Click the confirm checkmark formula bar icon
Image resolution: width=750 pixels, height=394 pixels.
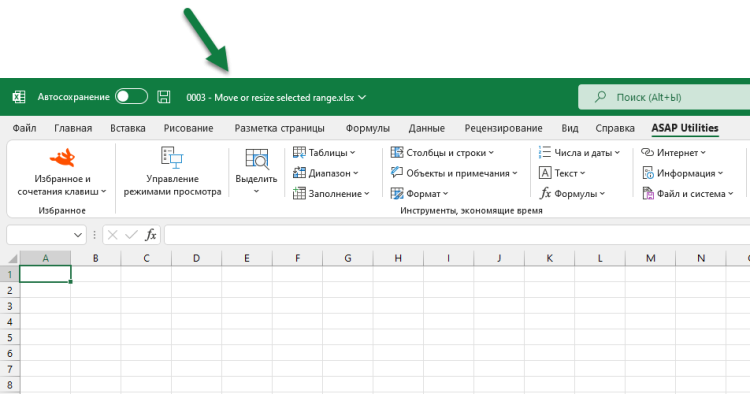pyautogui.click(x=131, y=235)
